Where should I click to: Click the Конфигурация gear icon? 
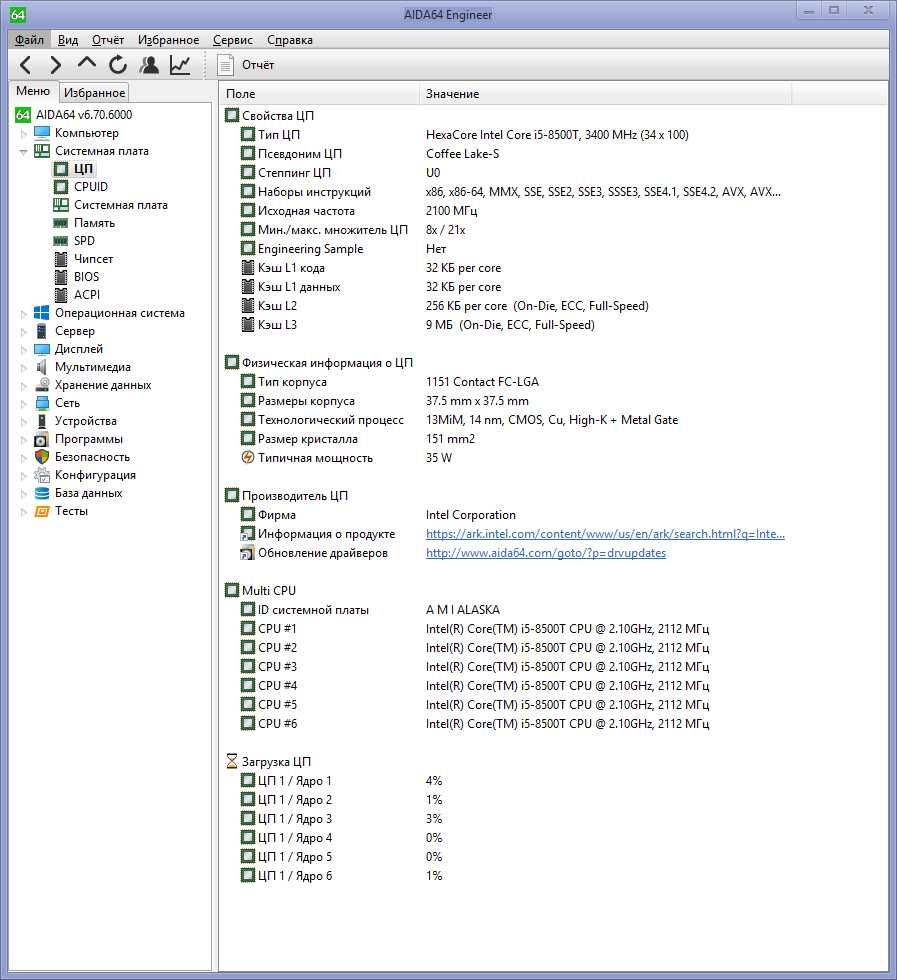[42, 475]
